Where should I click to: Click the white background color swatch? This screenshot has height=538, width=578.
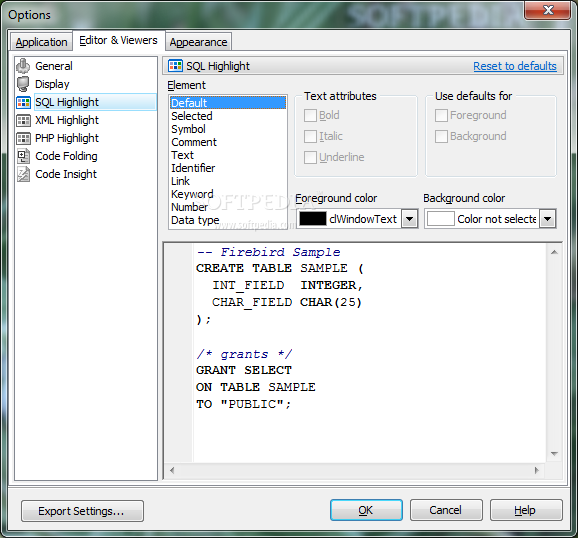pos(441,219)
